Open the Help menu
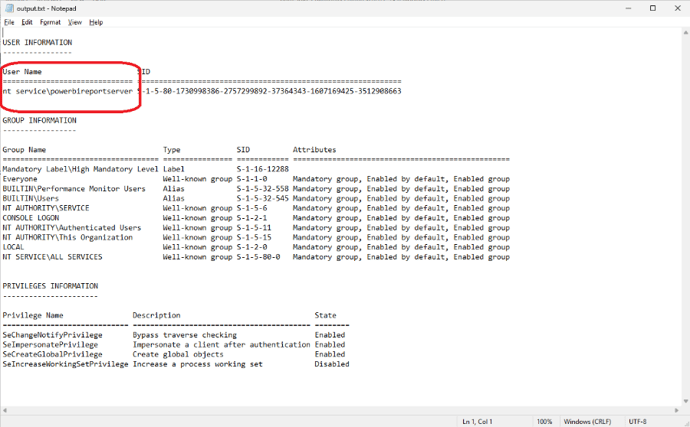Screen dimensions: 690x427 point(96,22)
